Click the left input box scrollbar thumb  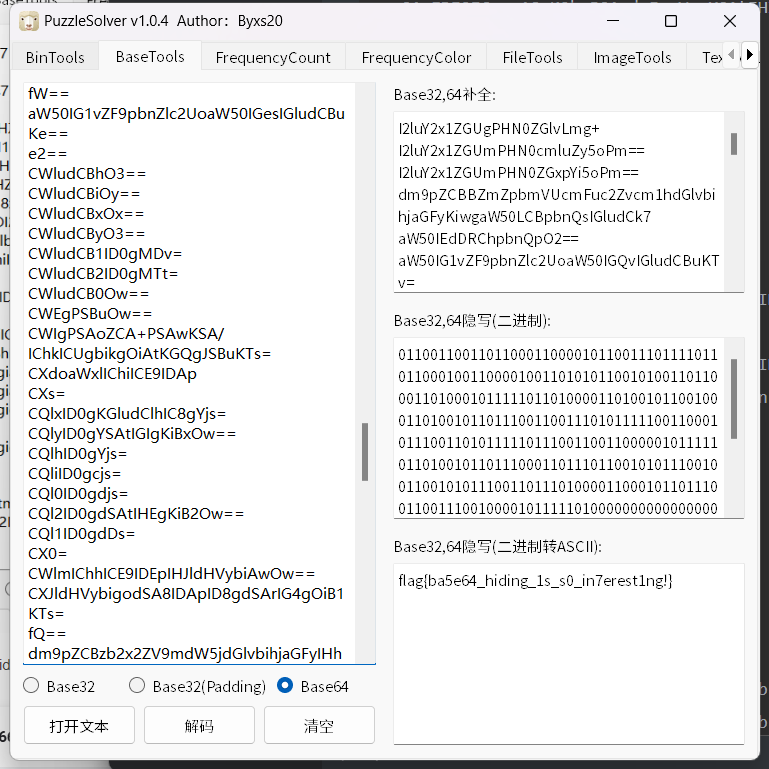click(x=365, y=452)
